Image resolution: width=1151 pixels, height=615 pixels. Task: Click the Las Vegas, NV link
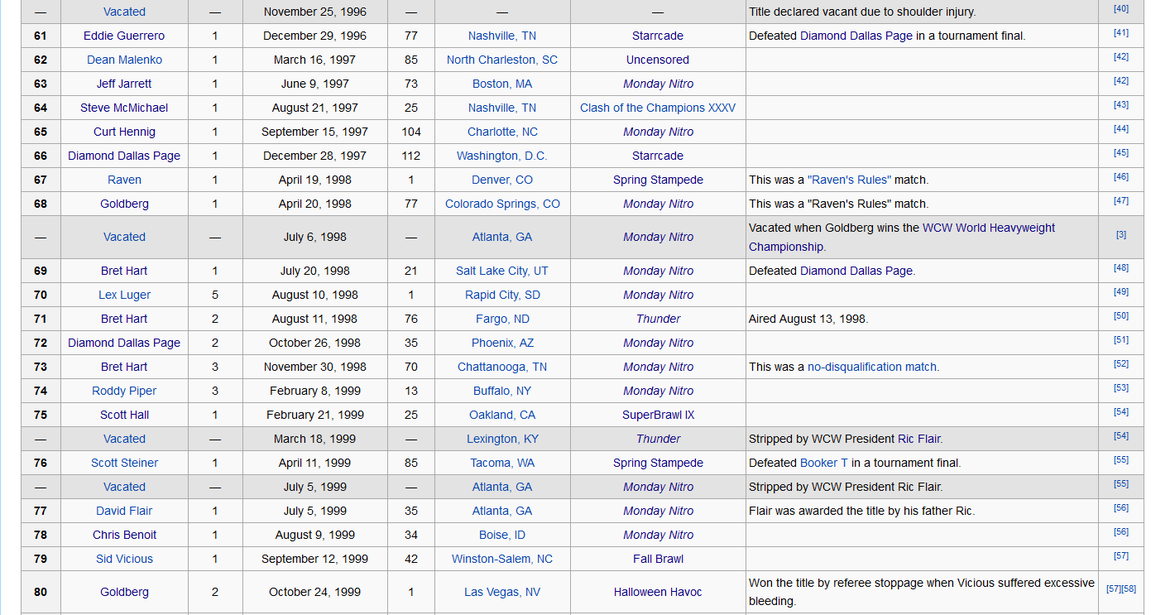[502, 592]
